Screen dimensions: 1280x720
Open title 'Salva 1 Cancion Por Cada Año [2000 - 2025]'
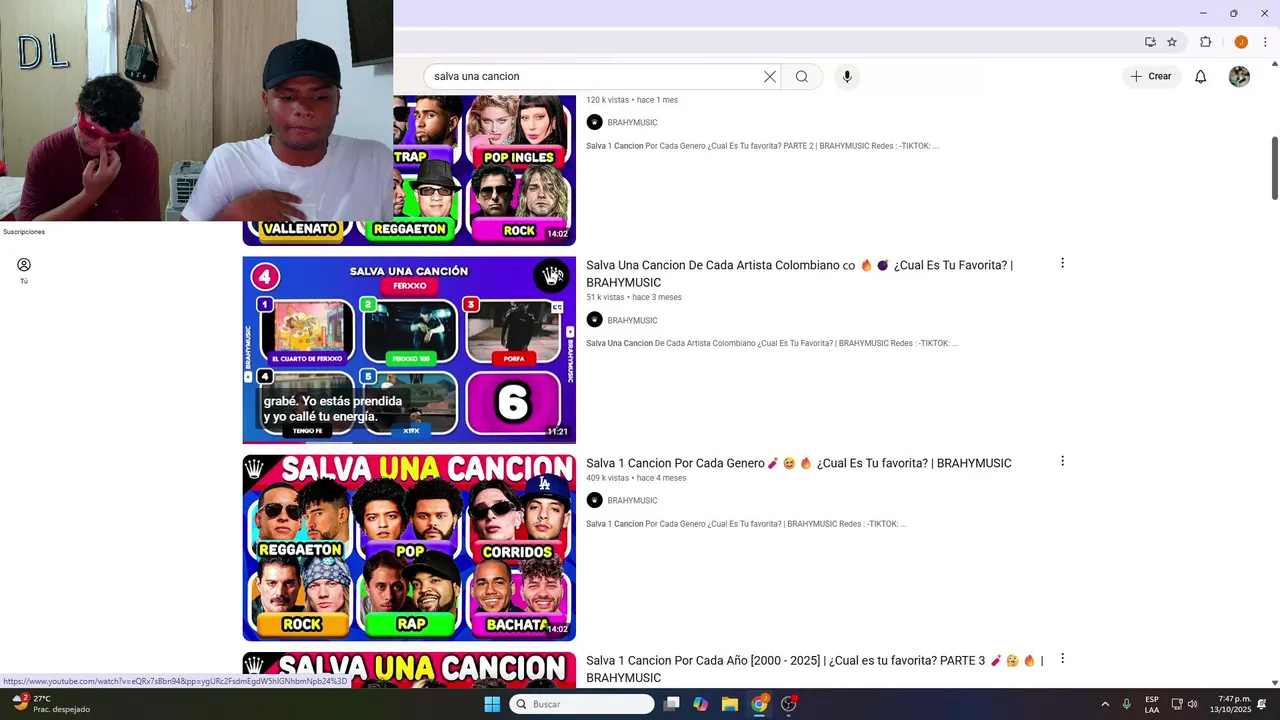tap(814, 669)
